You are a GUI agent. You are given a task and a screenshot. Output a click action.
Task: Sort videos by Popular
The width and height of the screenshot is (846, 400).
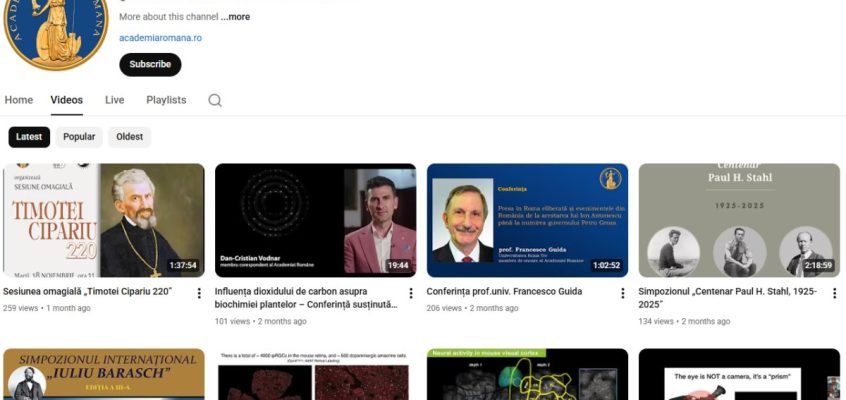click(79, 137)
